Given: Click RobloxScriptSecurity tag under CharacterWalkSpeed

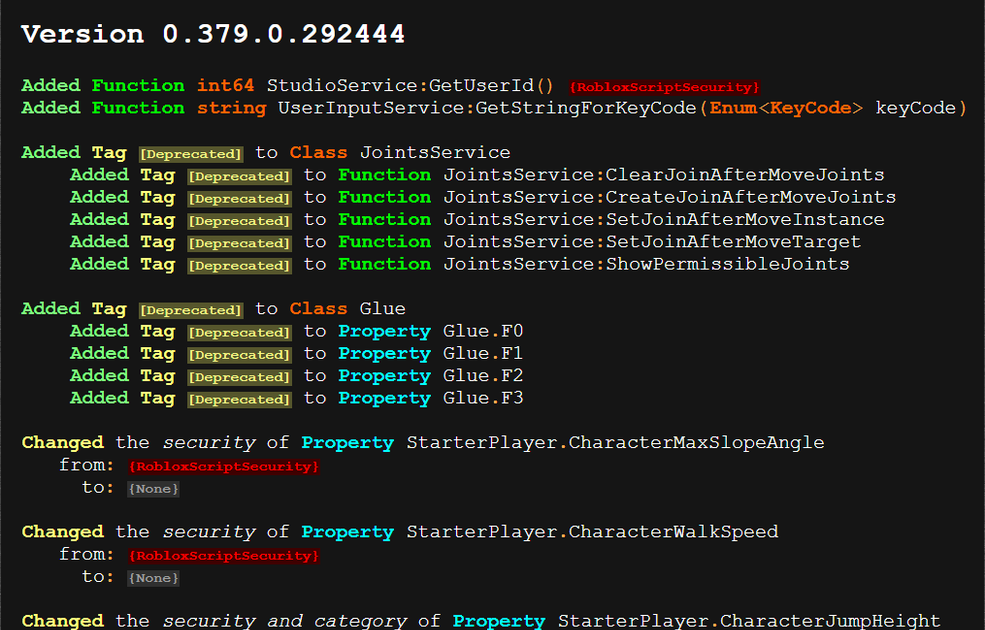Looking at the screenshot, I should [x=224, y=556].
